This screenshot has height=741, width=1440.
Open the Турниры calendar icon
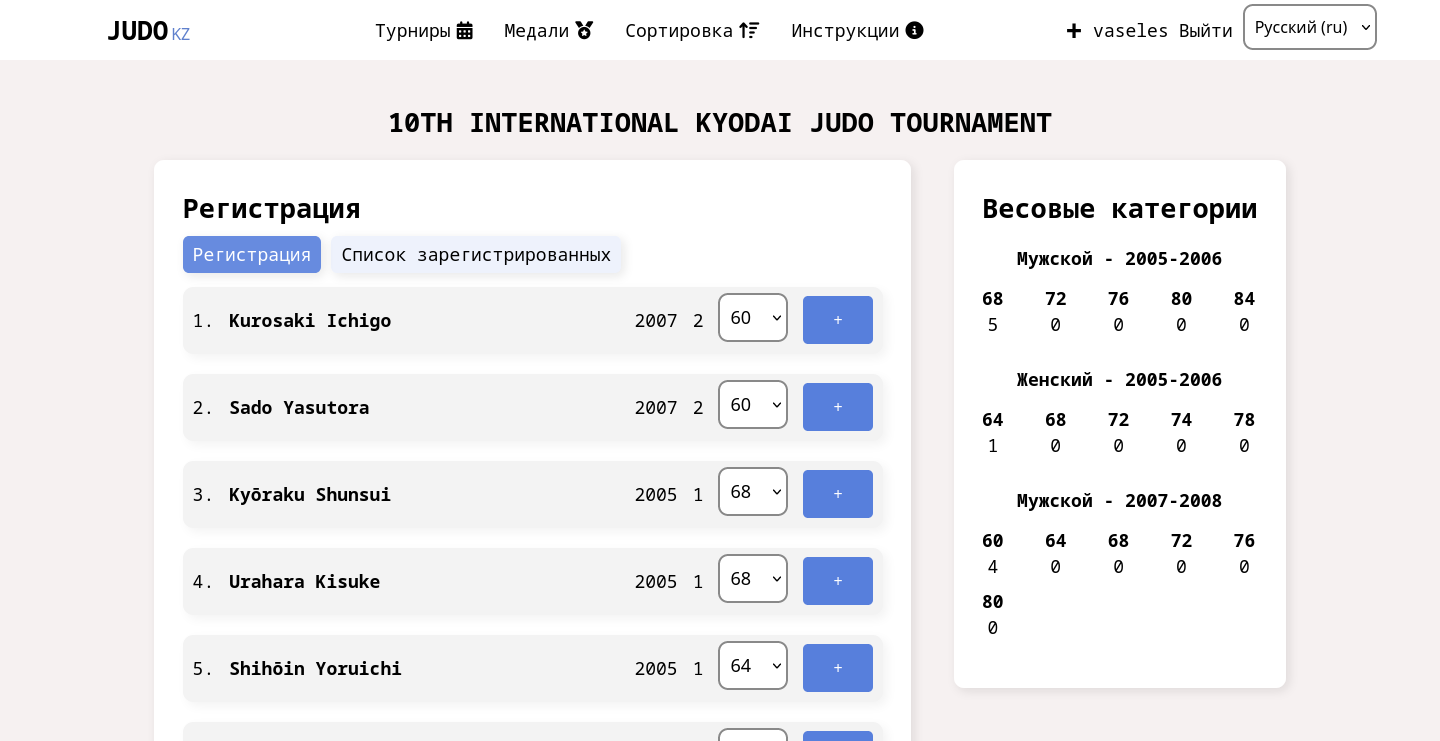463,30
